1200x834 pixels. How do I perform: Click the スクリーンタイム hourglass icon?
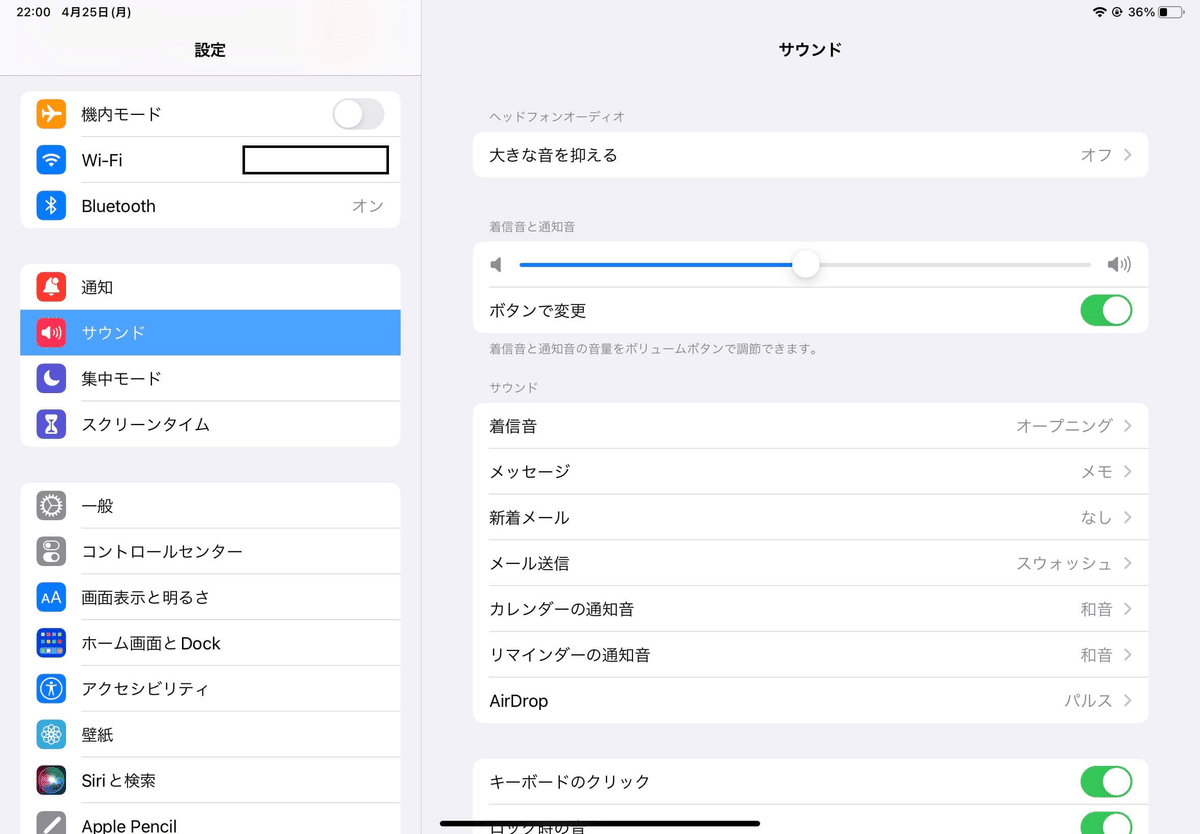51,424
